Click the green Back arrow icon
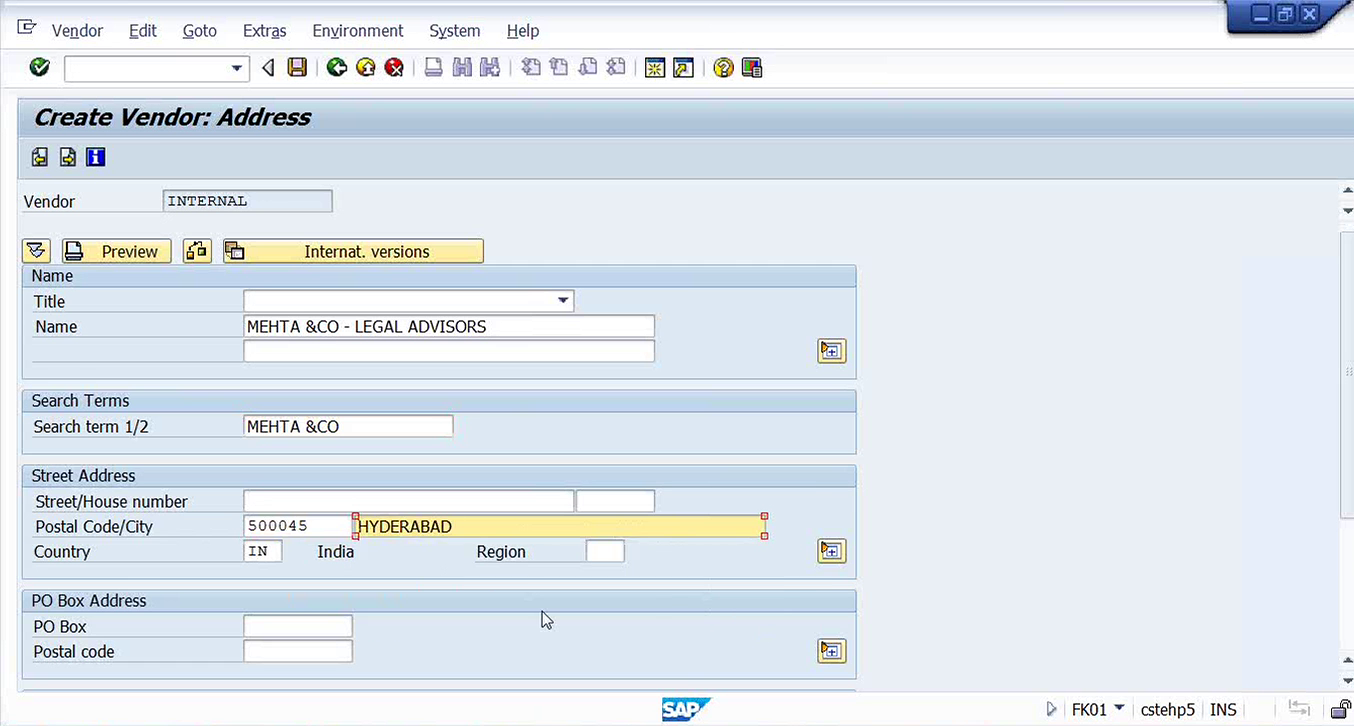1354x726 pixels. [337, 68]
